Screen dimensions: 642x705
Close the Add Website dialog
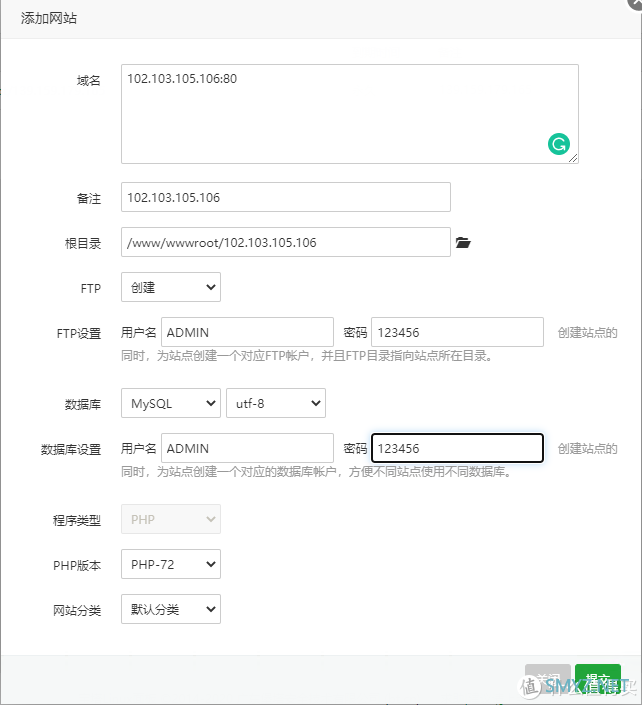(636, 4)
